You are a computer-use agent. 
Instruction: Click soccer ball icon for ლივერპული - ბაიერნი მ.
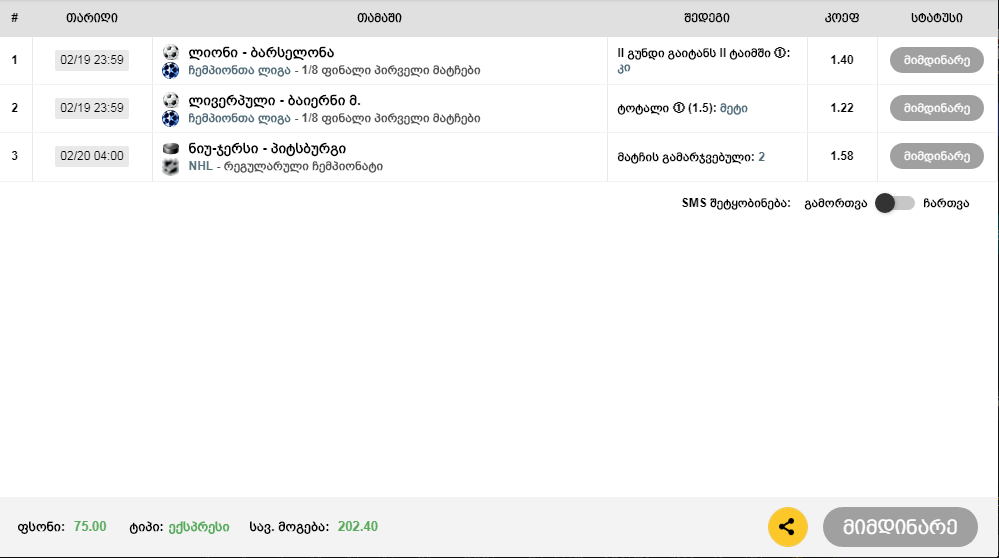pyautogui.click(x=171, y=100)
